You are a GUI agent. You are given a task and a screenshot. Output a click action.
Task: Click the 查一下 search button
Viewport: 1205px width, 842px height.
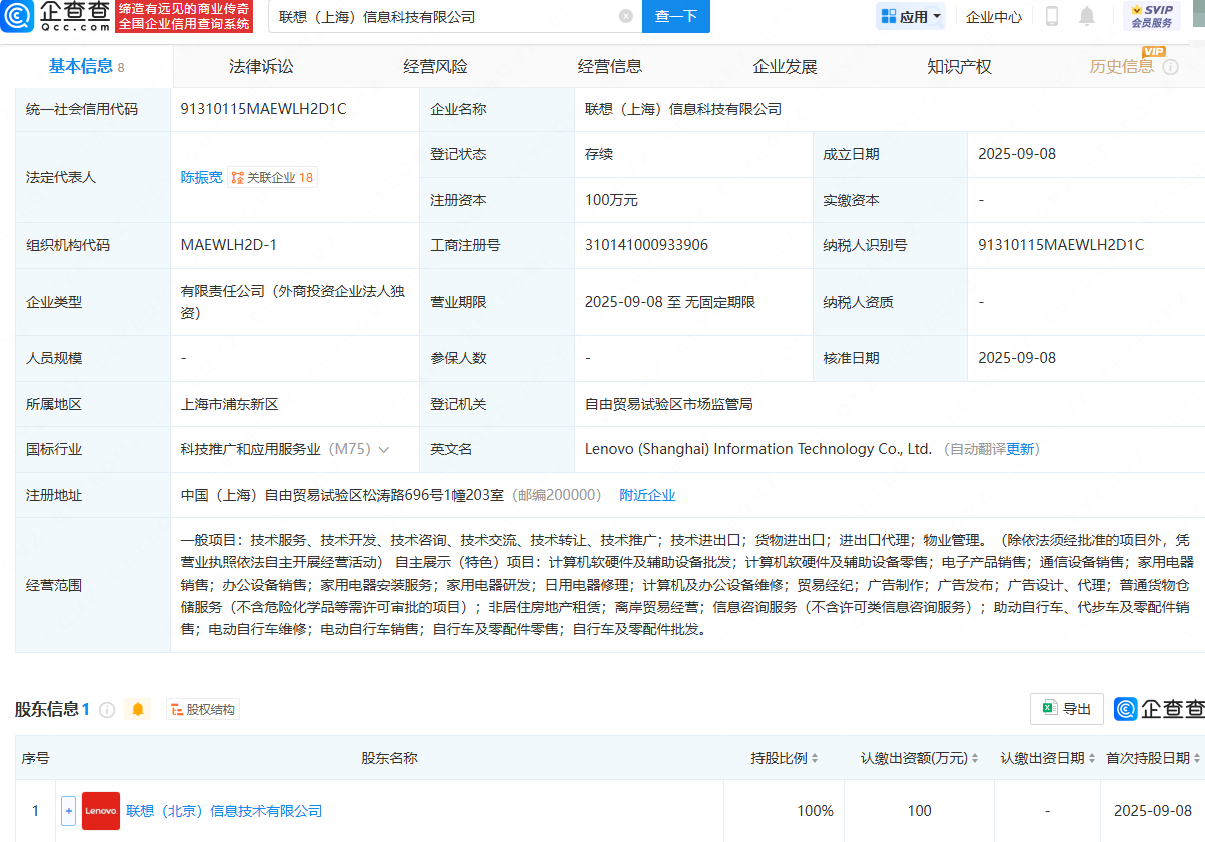[x=675, y=16]
